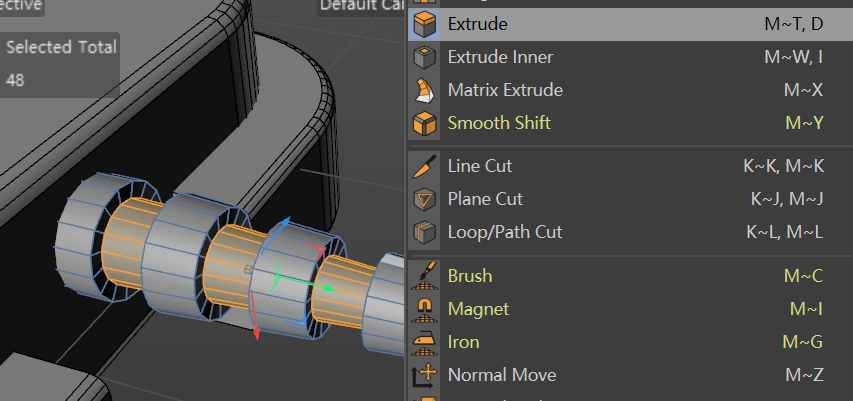Viewport: 853px width, 401px height.
Task: Click the Smooth Shift icon
Action: [424, 123]
